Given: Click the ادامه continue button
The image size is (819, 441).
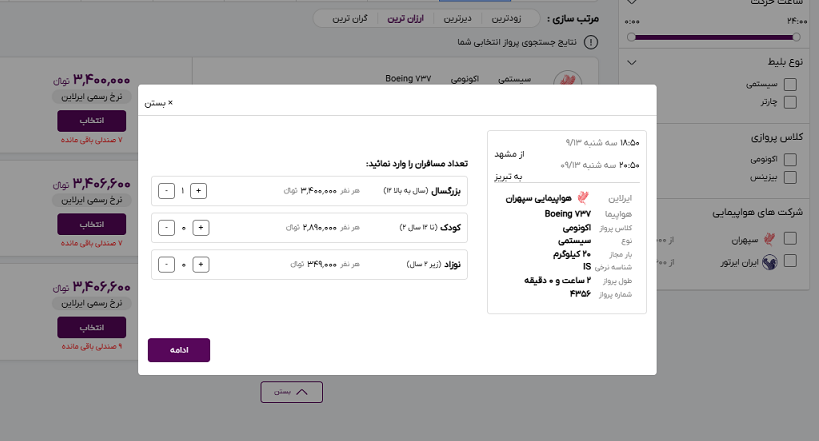Looking at the screenshot, I should coord(179,350).
